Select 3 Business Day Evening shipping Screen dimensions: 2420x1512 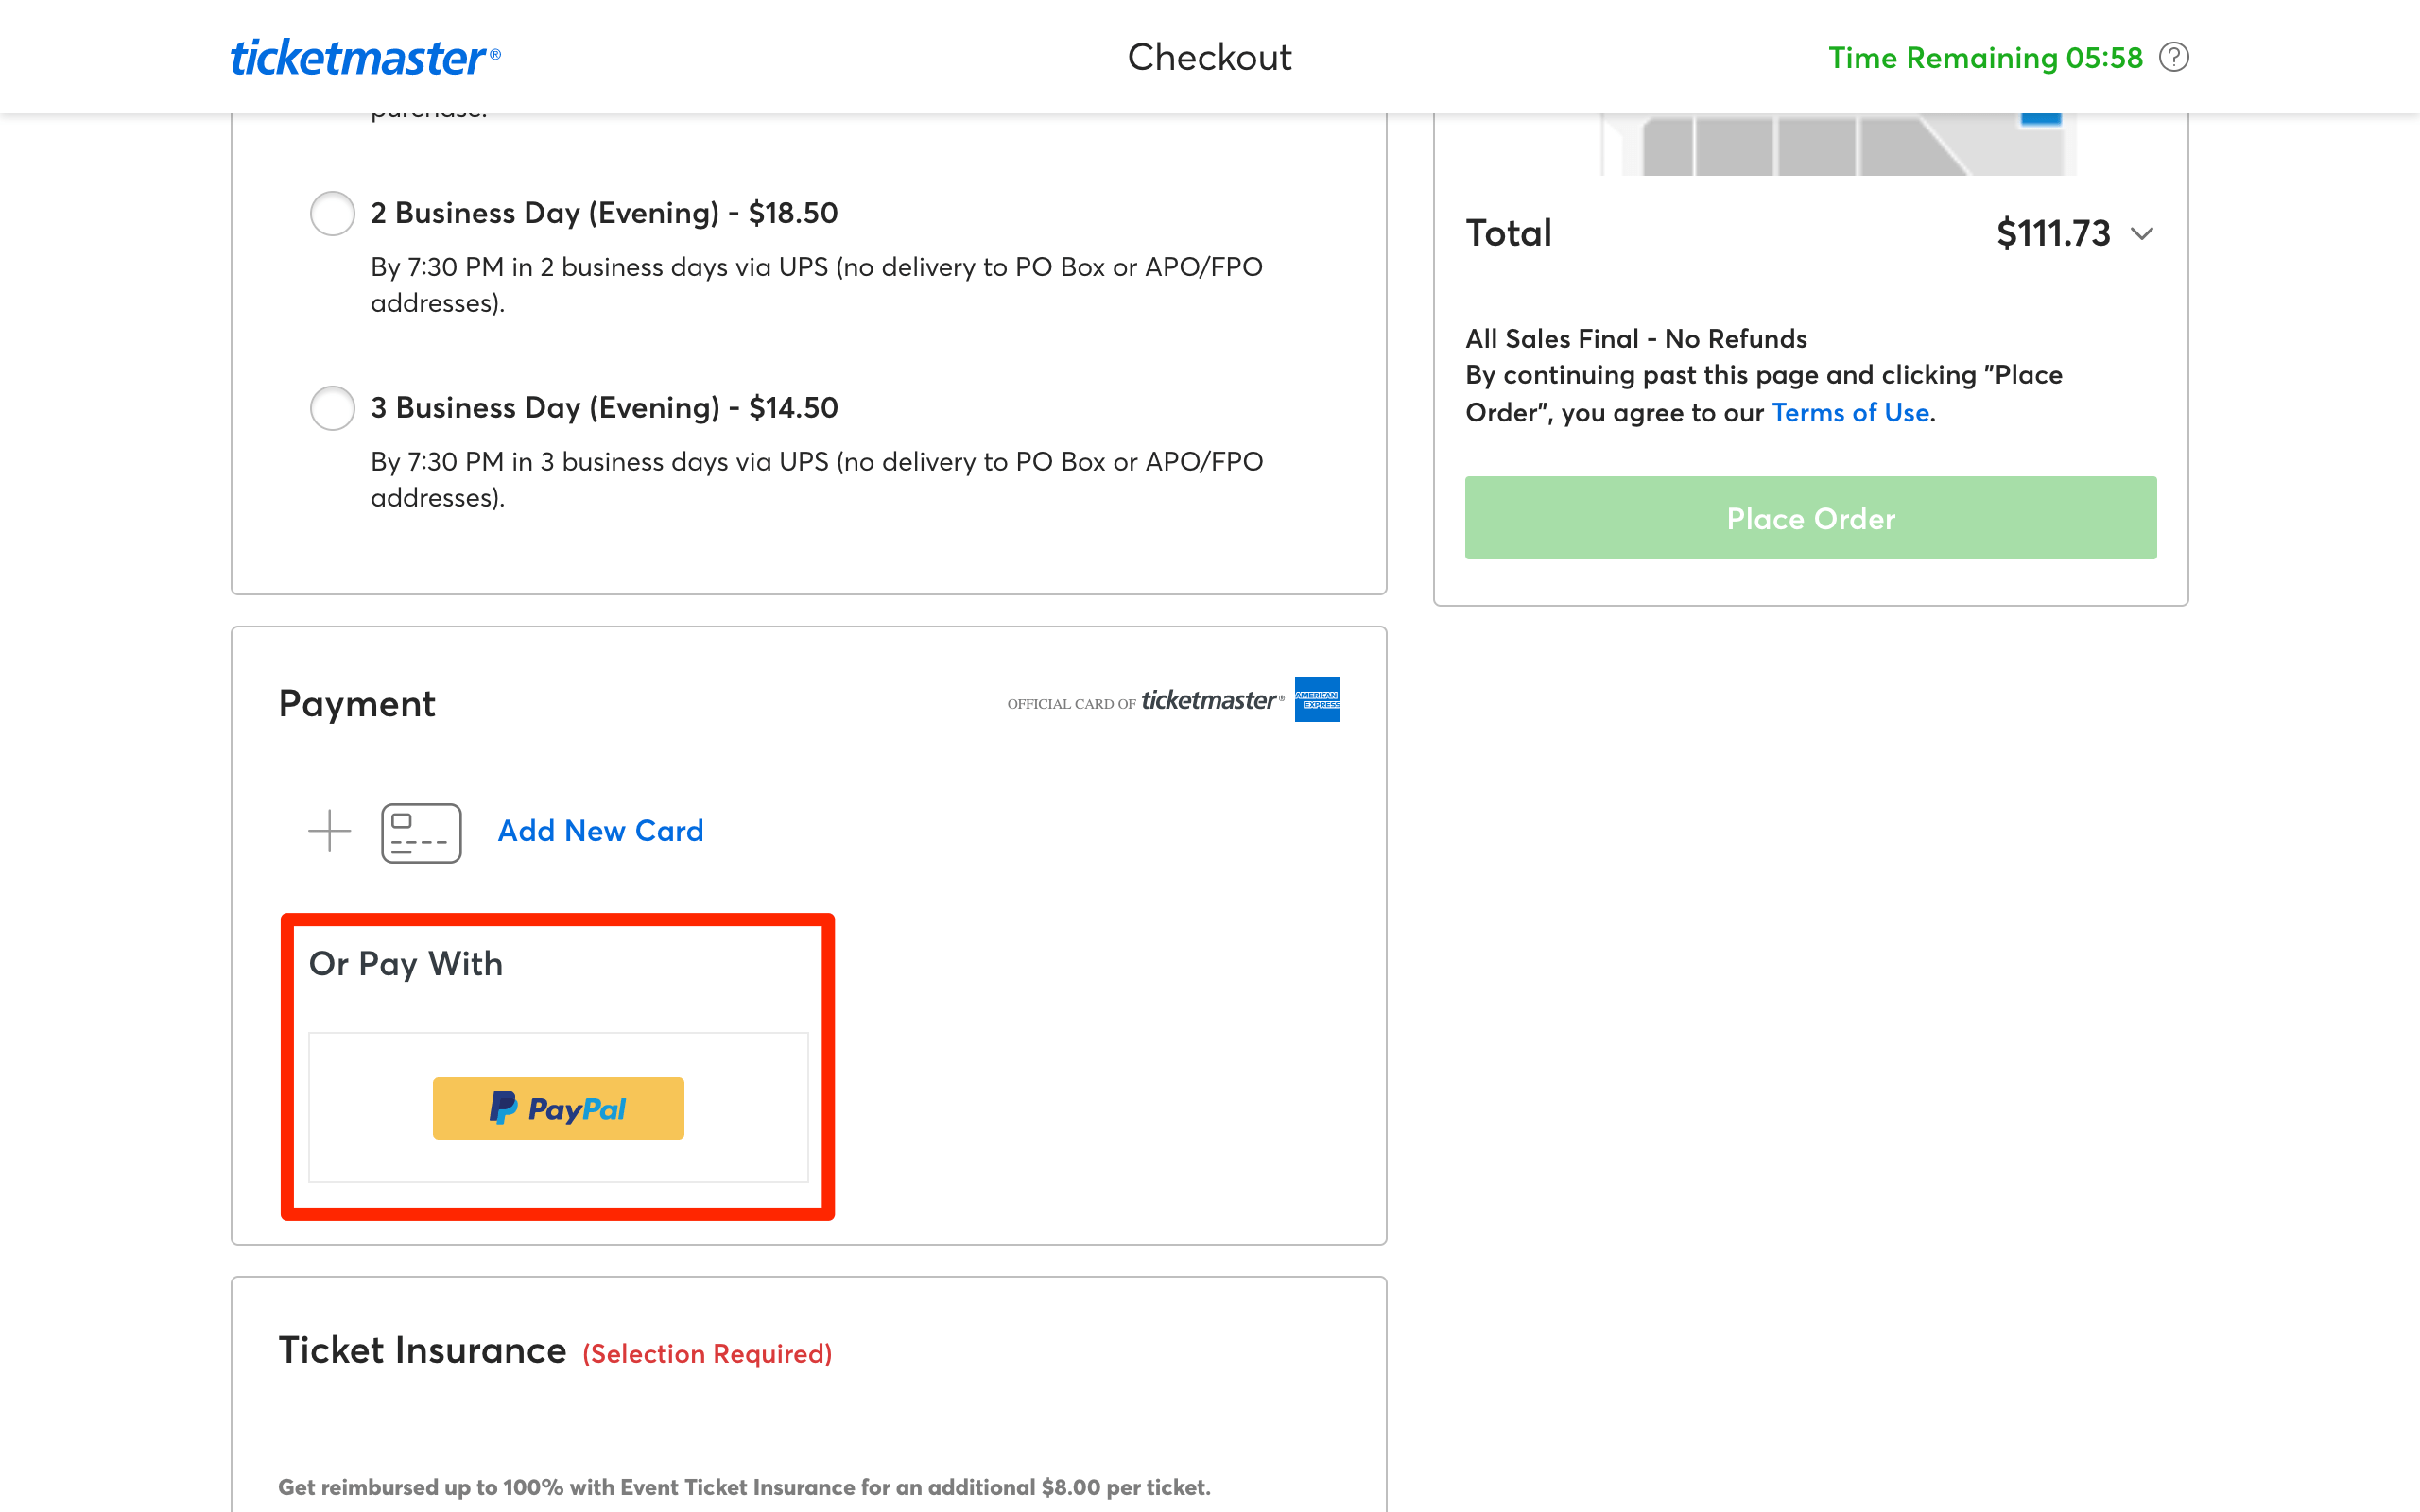click(332, 408)
